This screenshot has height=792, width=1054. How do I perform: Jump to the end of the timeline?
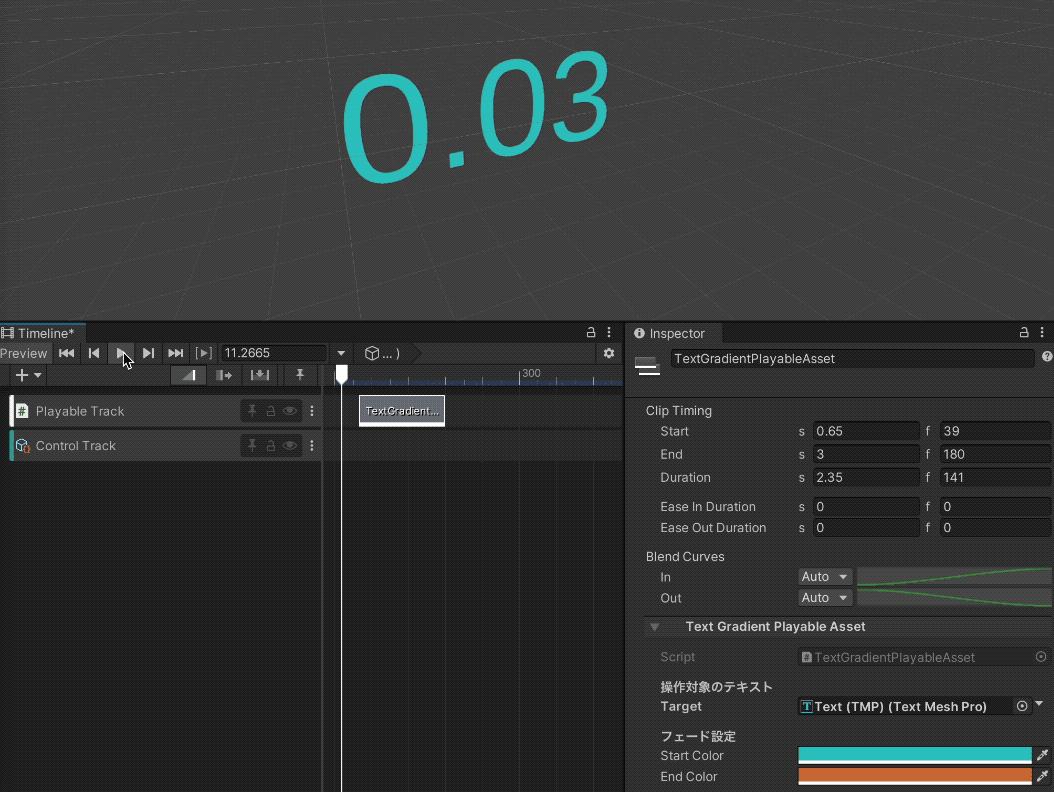click(175, 353)
